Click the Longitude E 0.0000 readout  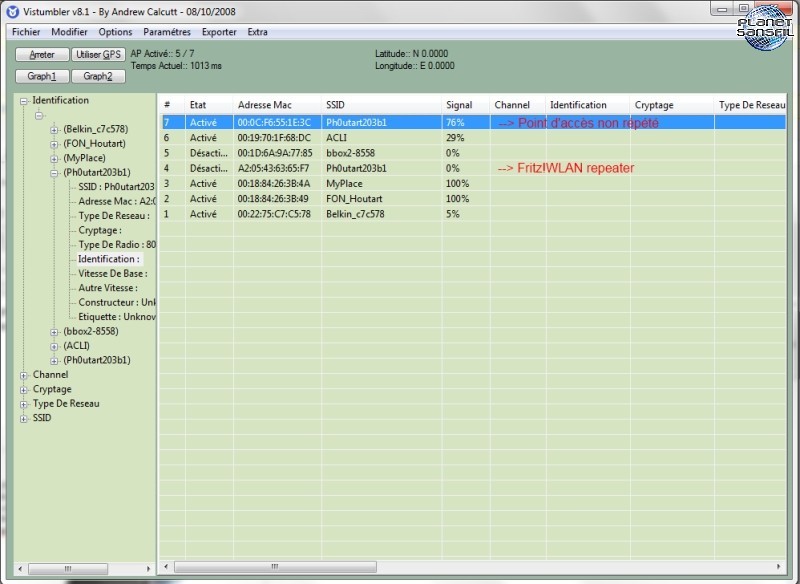[x=414, y=66]
